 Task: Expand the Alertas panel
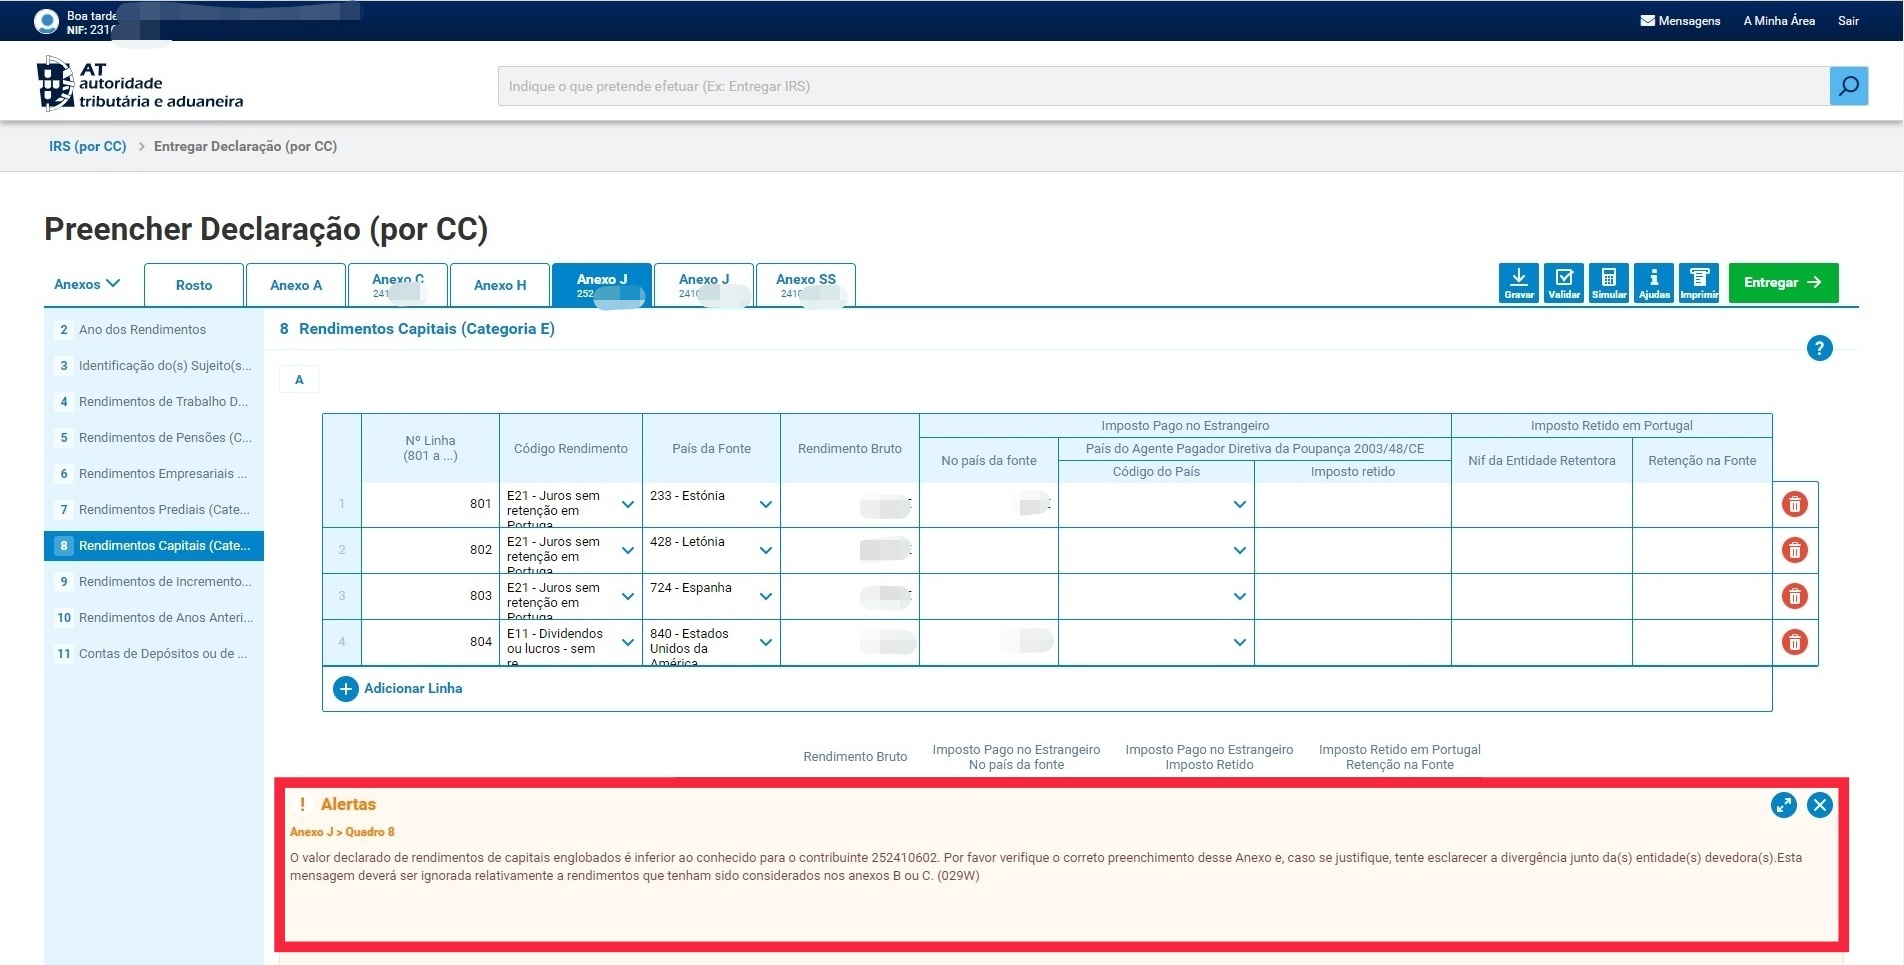1783,805
